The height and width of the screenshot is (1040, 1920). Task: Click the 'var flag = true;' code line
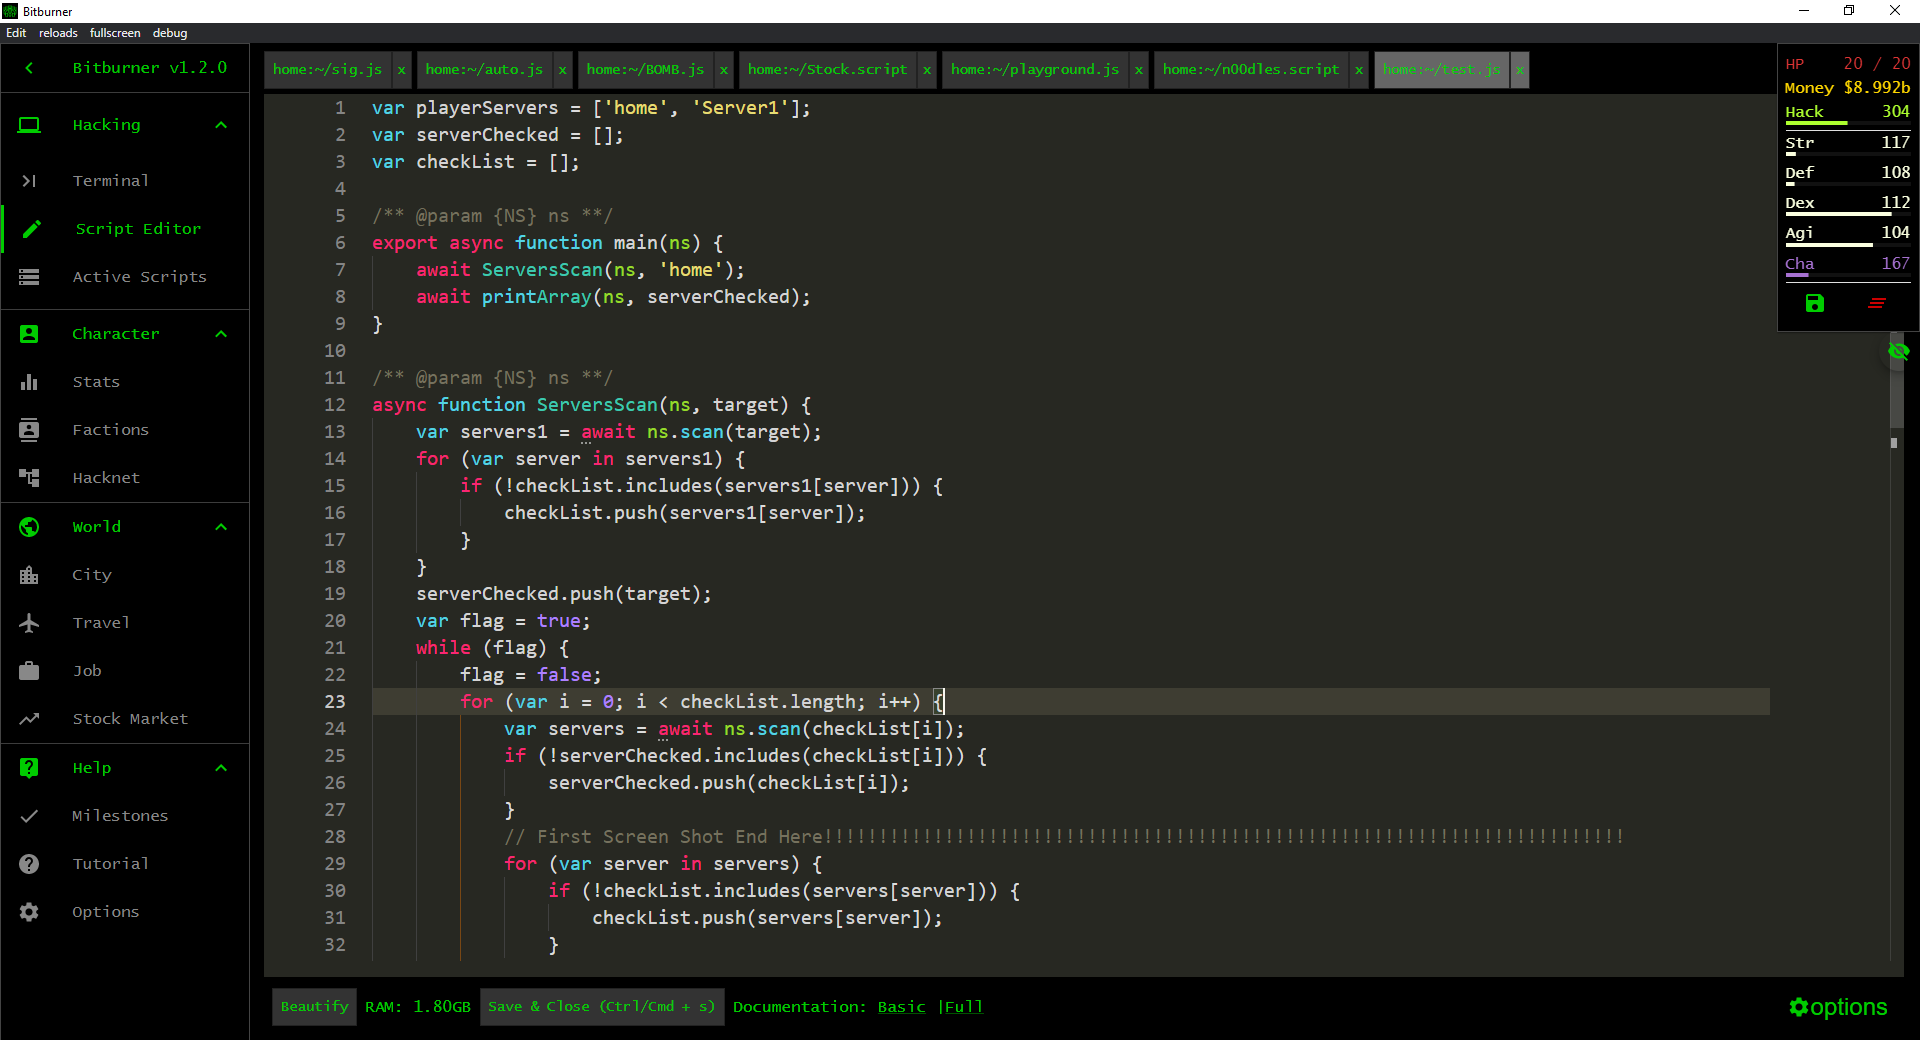(x=503, y=621)
